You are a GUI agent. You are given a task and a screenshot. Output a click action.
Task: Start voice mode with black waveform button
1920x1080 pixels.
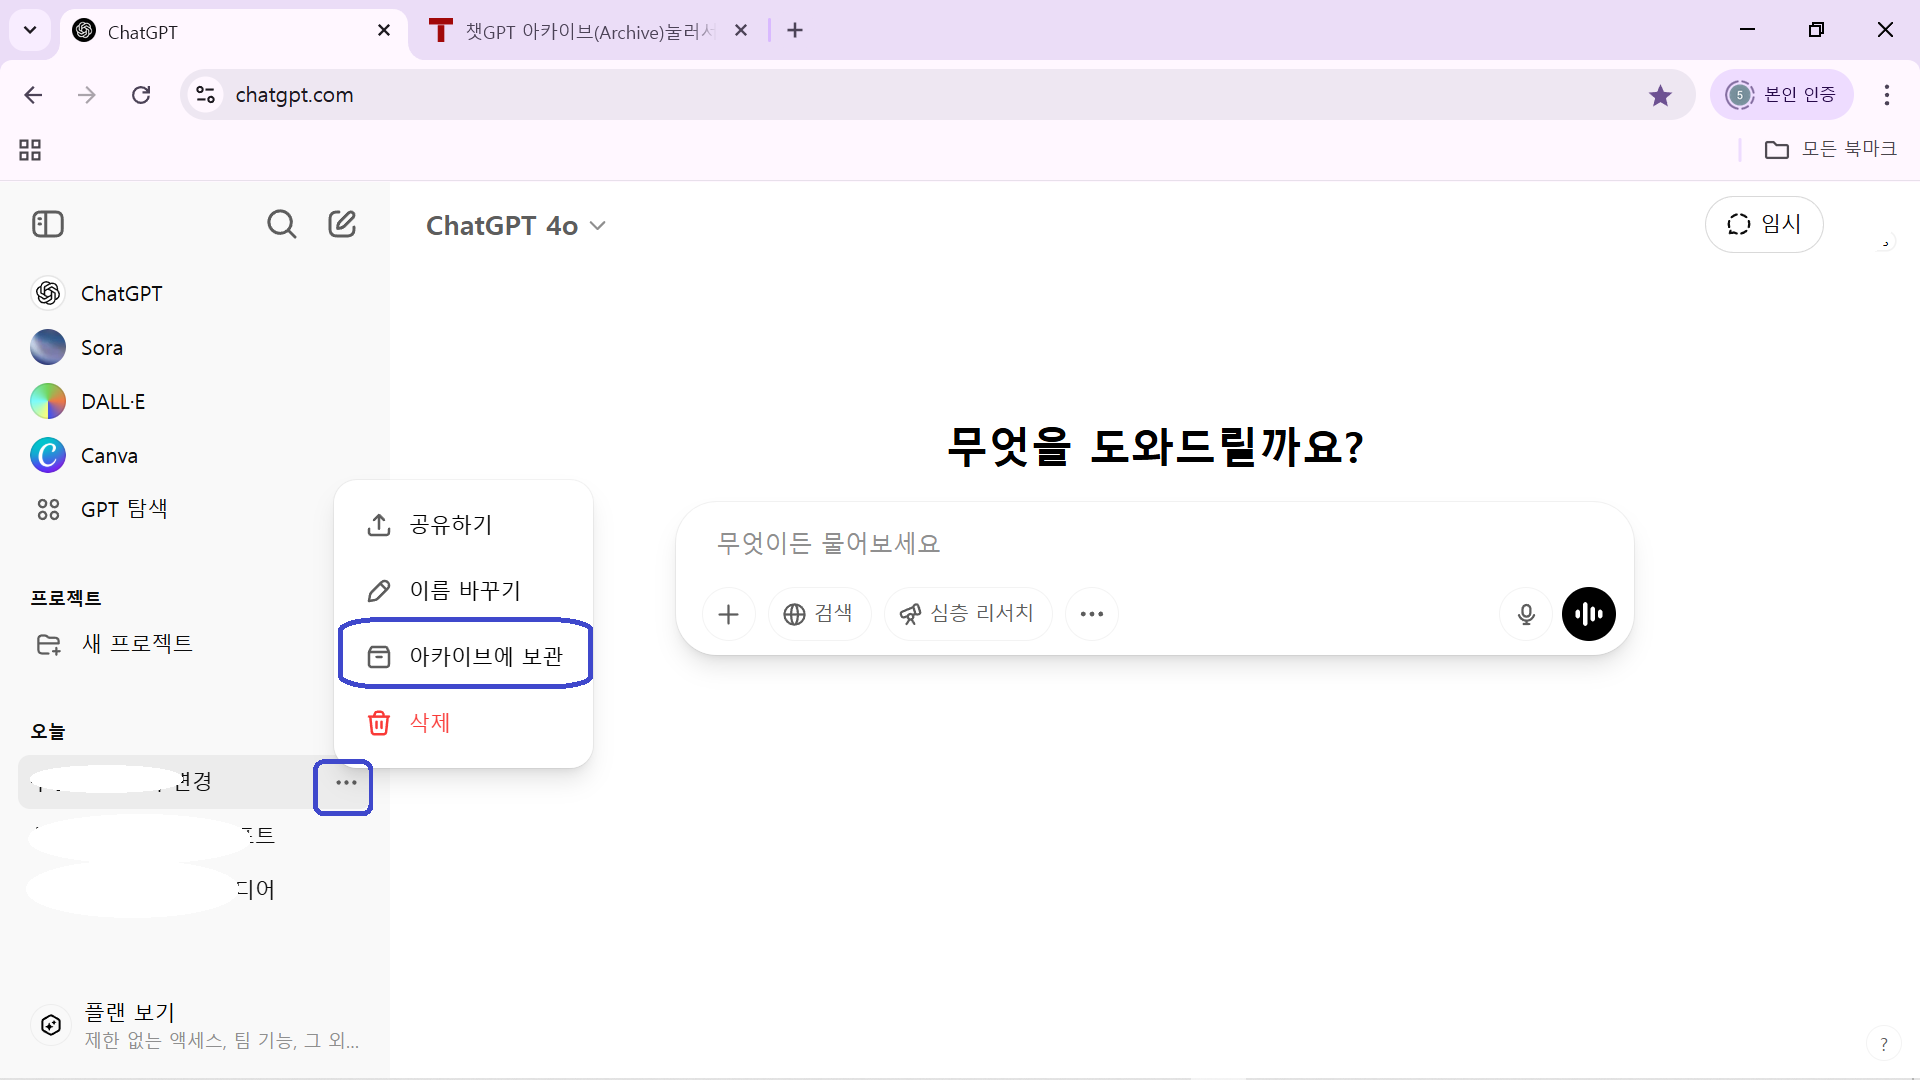1588,614
